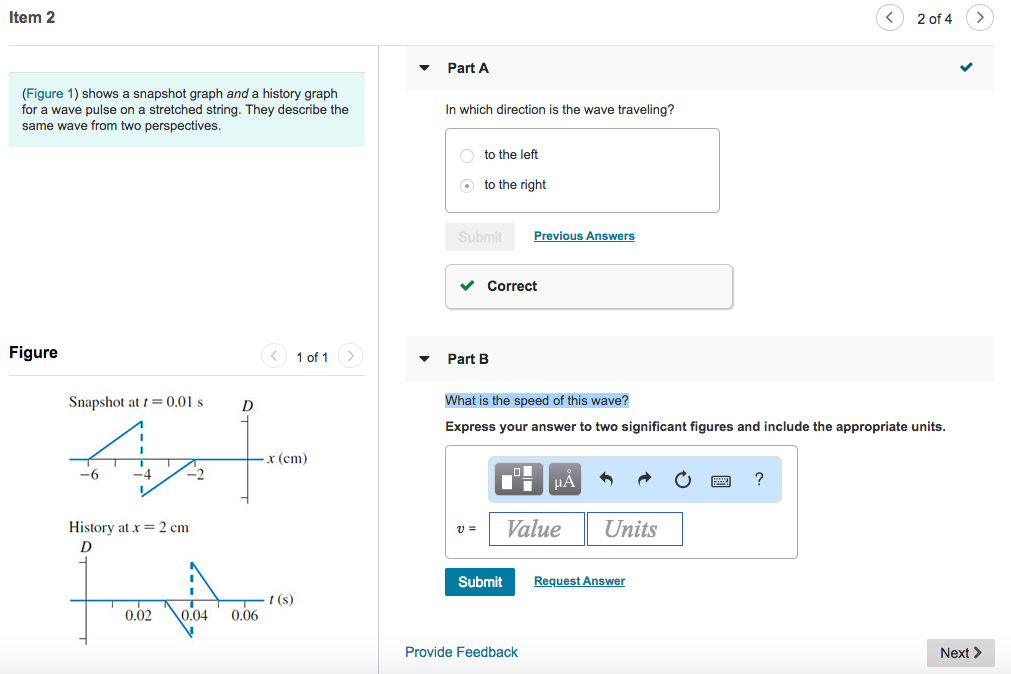1011x674 pixels.
Task: Focus the Units input field
Action: [634, 529]
